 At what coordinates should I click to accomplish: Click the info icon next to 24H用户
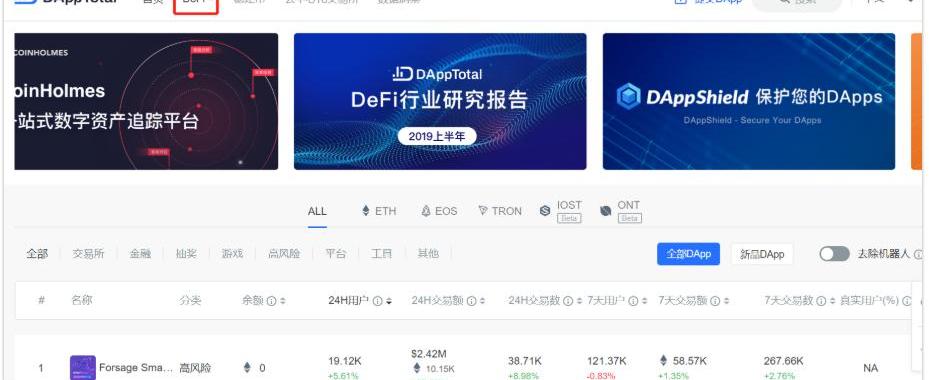pyautogui.click(x=377, y=301)
